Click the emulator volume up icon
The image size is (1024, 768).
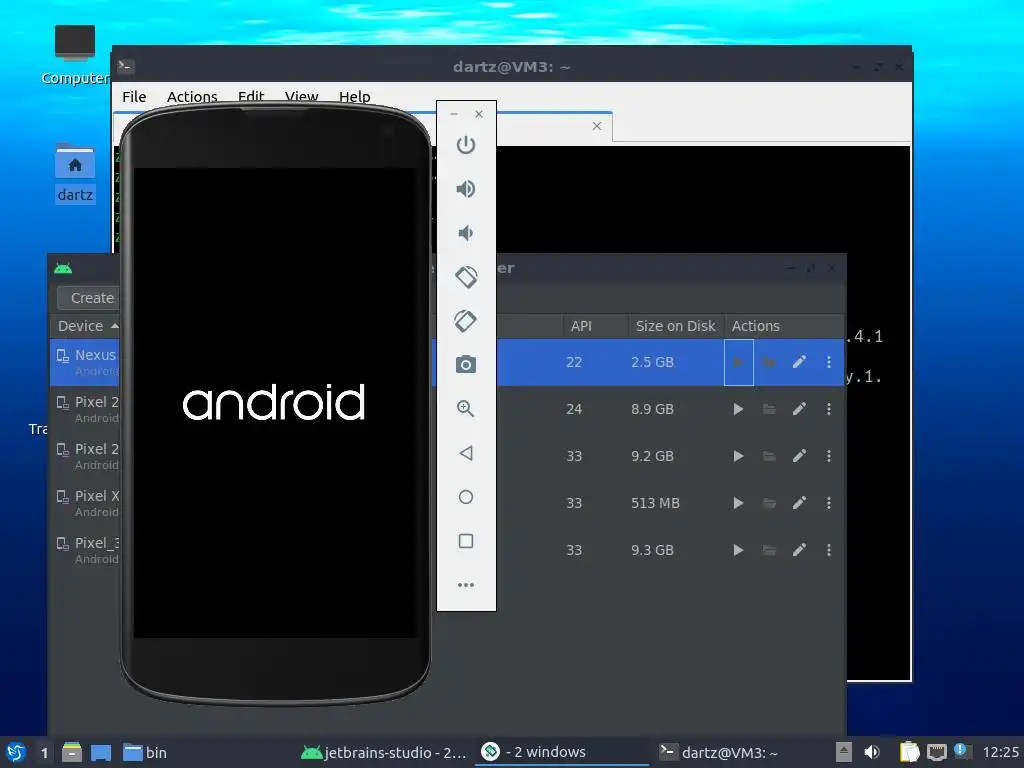pyautogui.click(x=466, y=189)
